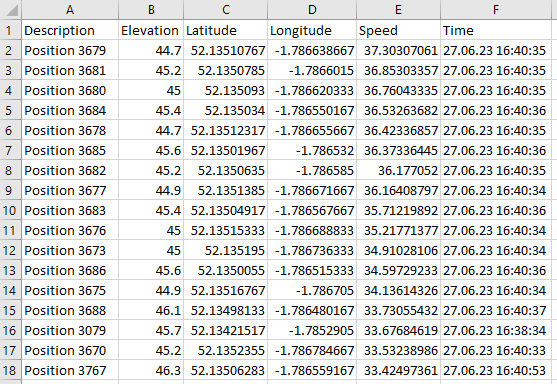Click time 27.06.23 16:38:34
The image size is (557, 384).
pyautogui.click(x=496, y=330)
